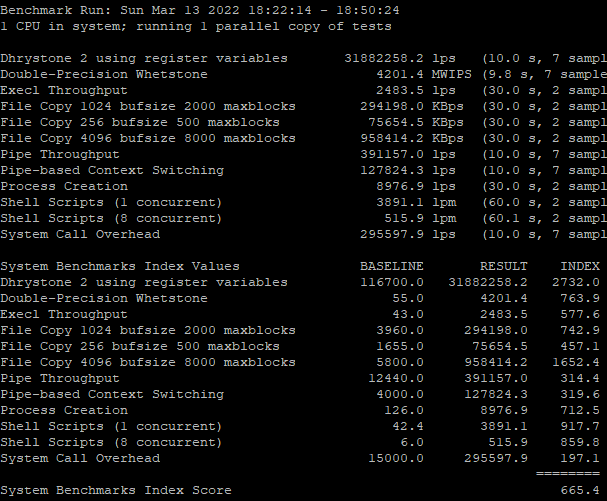Click the 'Process Creation' label in the top results
Viewport: 607px width, 501px height.
click(x=64, y=187)
